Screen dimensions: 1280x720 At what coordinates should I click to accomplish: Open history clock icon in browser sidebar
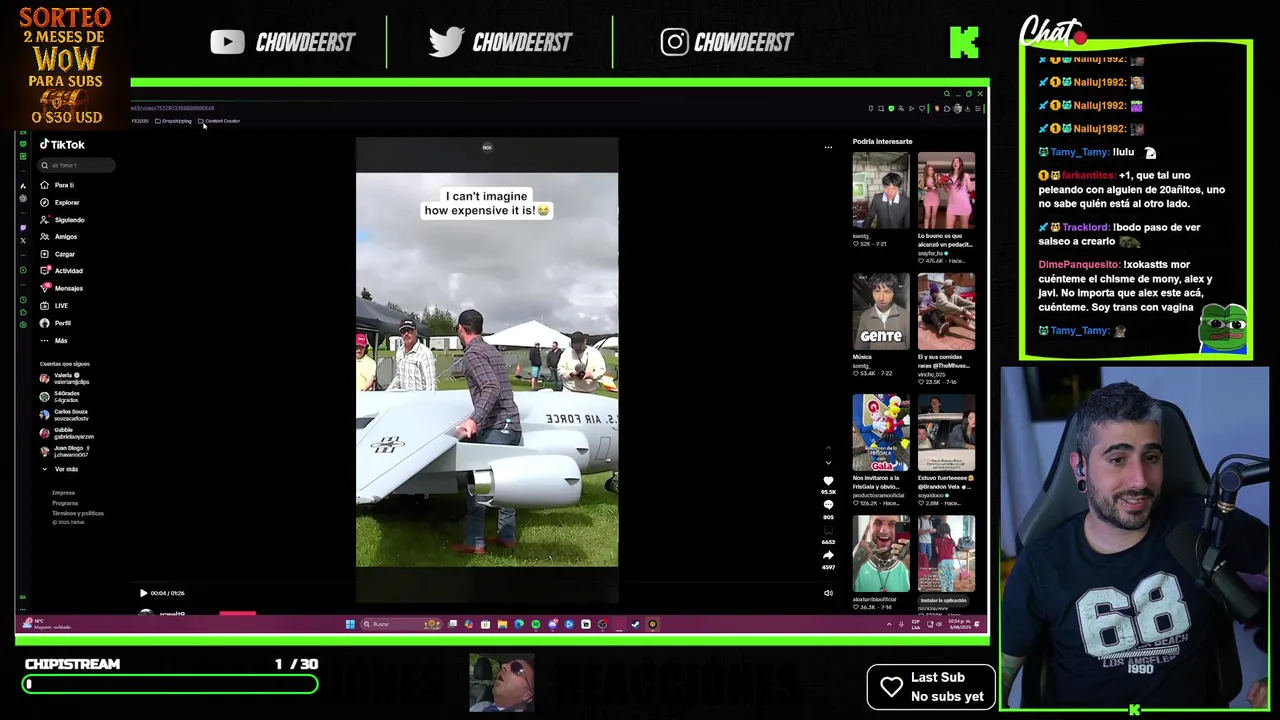click(23, 300)
